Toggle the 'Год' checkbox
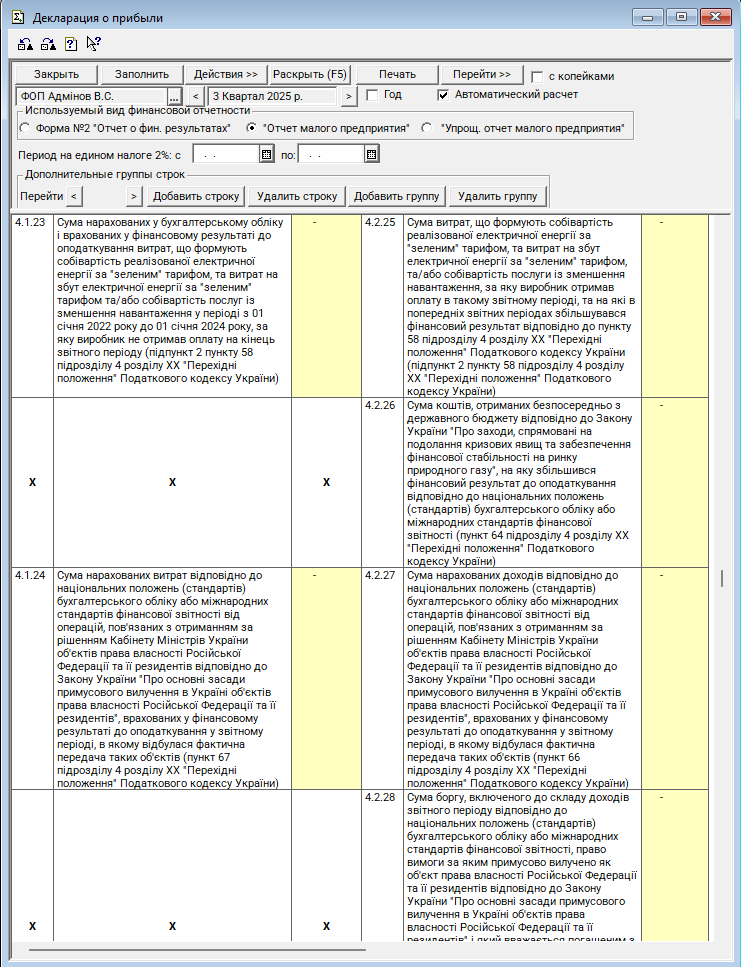 pyautogui.click(x=372, y=95)
